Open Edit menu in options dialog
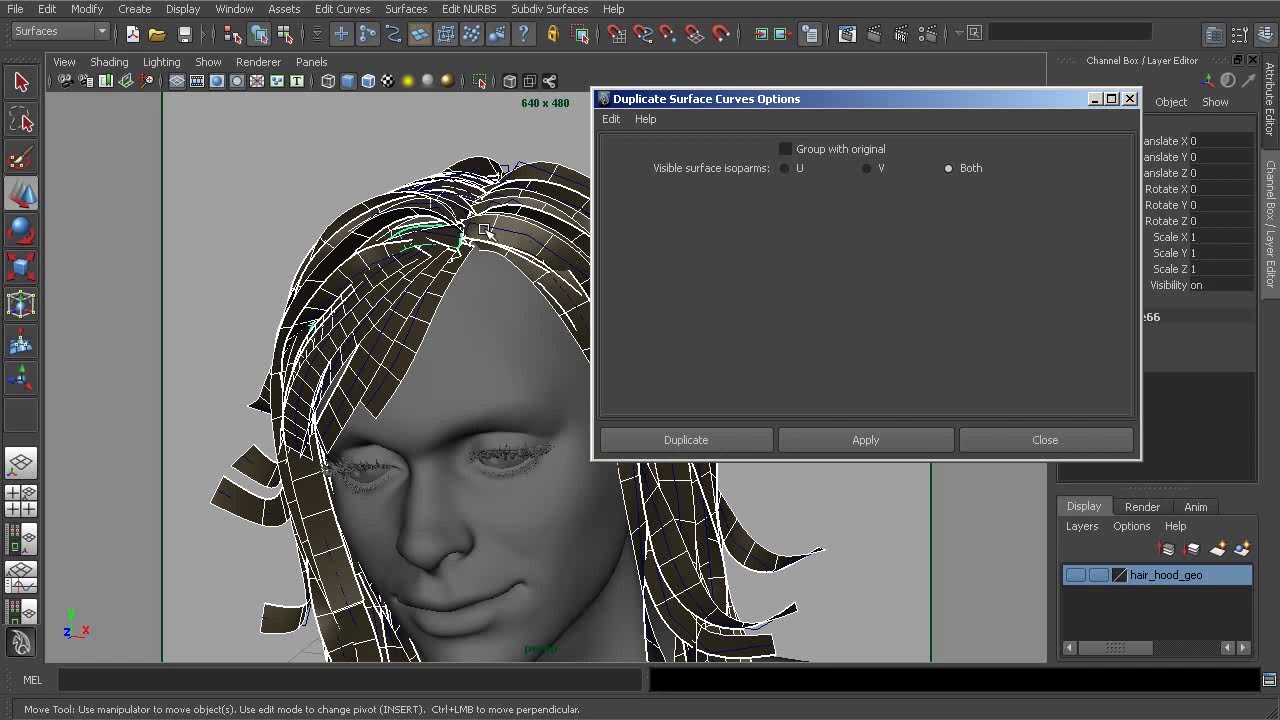The height and width of the screenshot is (720, 1280). click(611, 119)
